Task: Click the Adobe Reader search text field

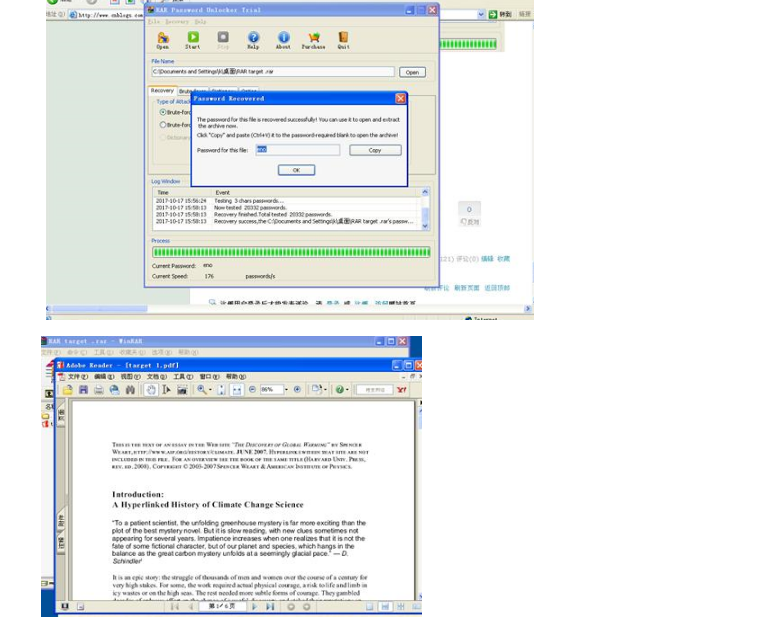Action: pos(375,389)
